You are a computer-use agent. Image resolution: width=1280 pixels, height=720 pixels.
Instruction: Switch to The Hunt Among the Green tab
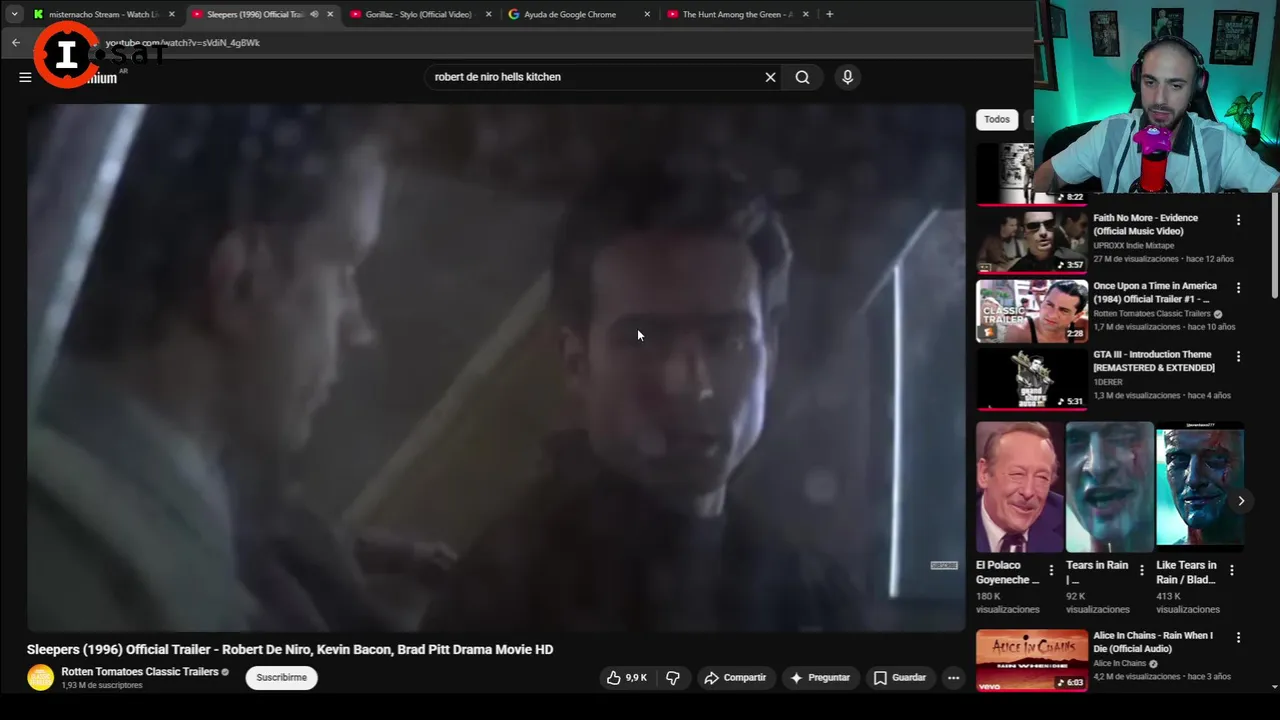[x=737, y=14]
